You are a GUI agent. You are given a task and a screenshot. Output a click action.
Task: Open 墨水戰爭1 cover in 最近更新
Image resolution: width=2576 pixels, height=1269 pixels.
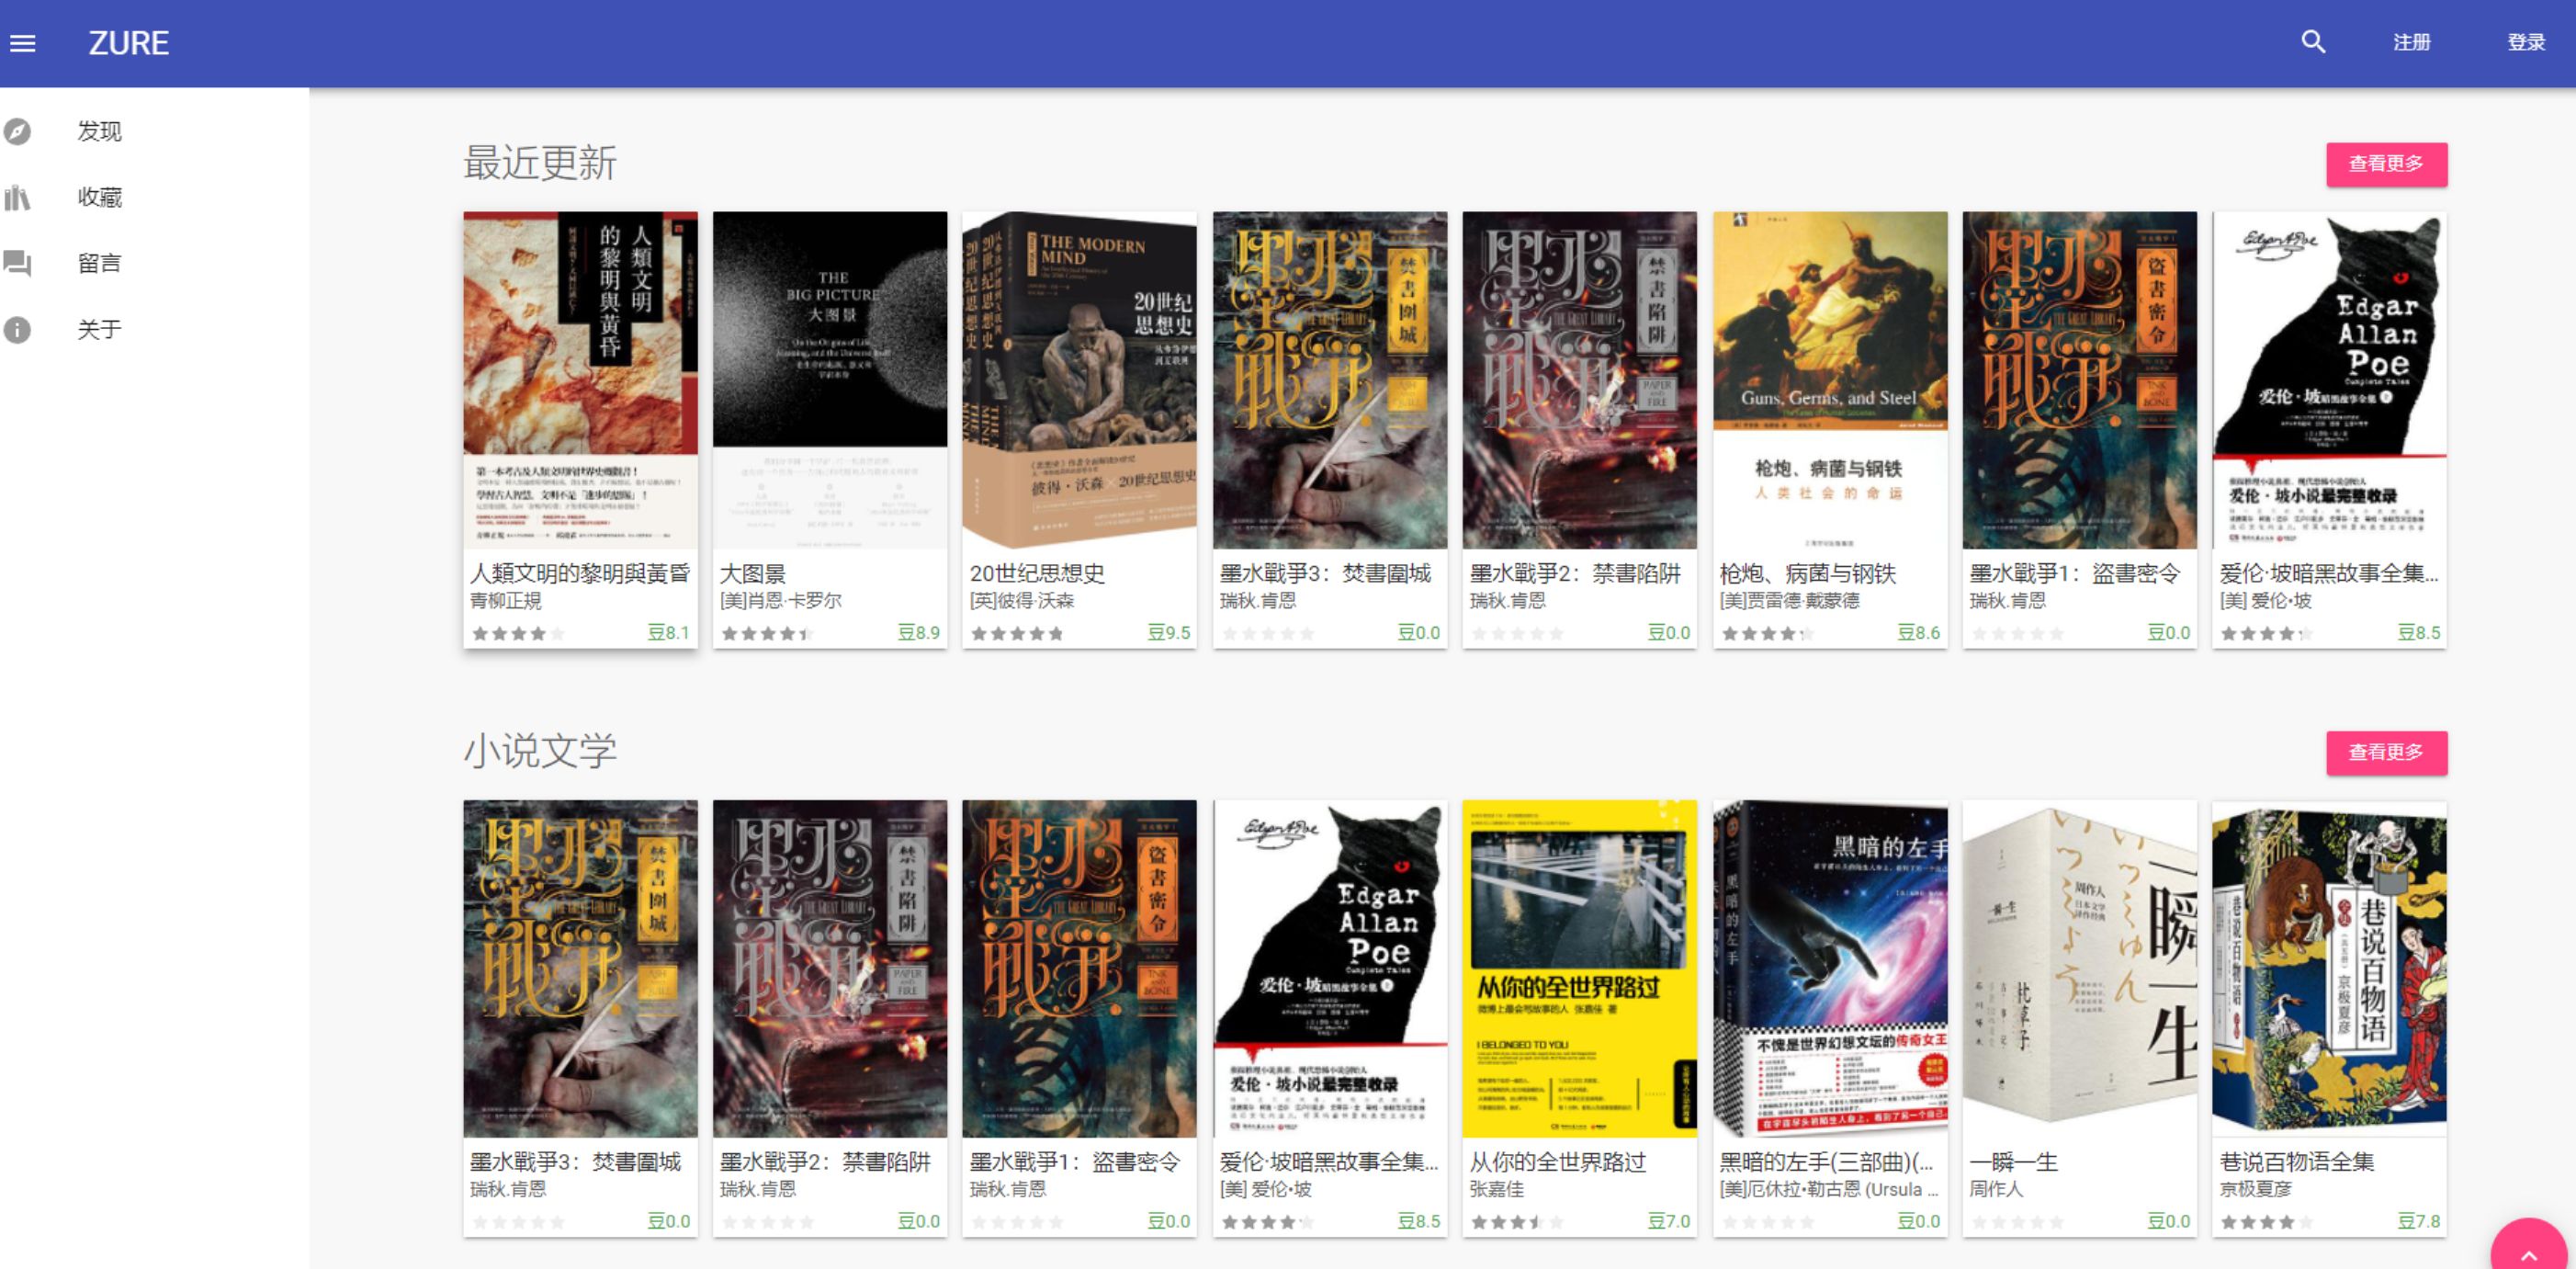[2079, 380]
